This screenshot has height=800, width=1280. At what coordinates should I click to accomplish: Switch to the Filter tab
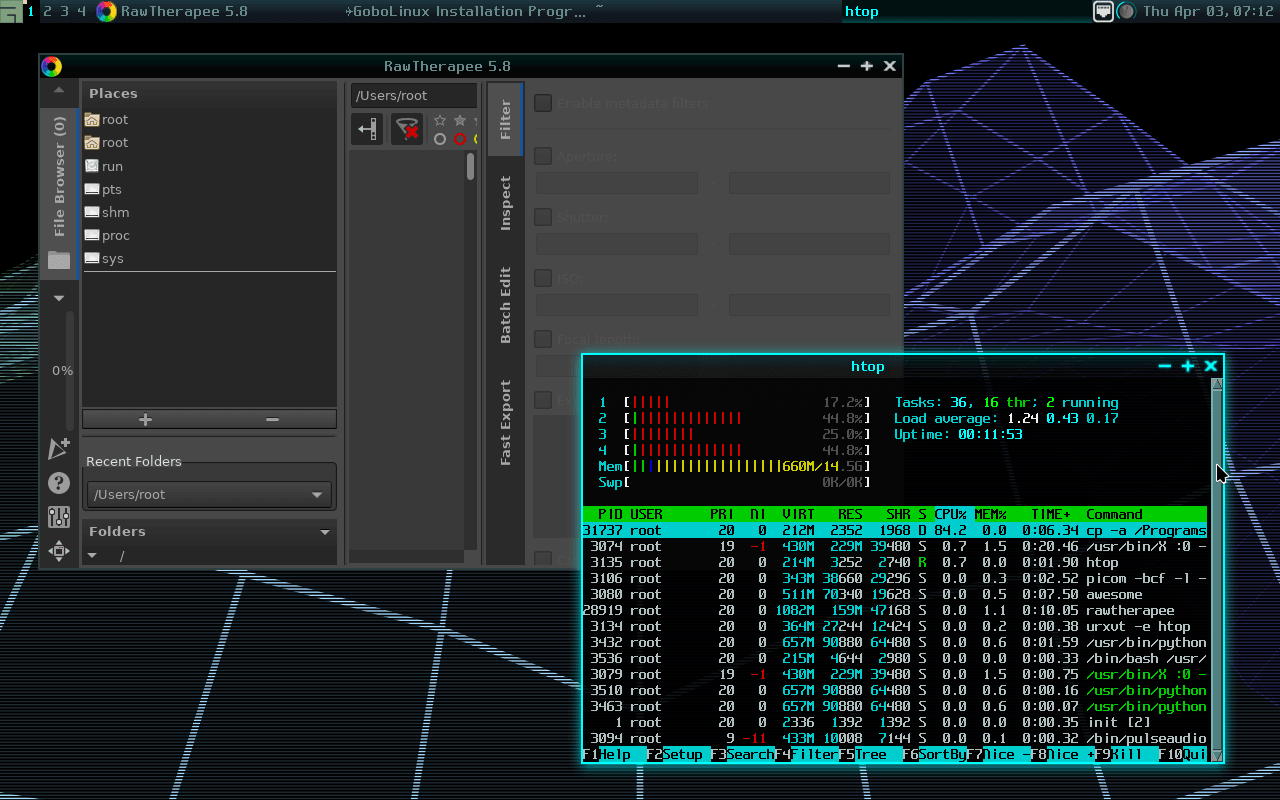[x=505, y=119]
